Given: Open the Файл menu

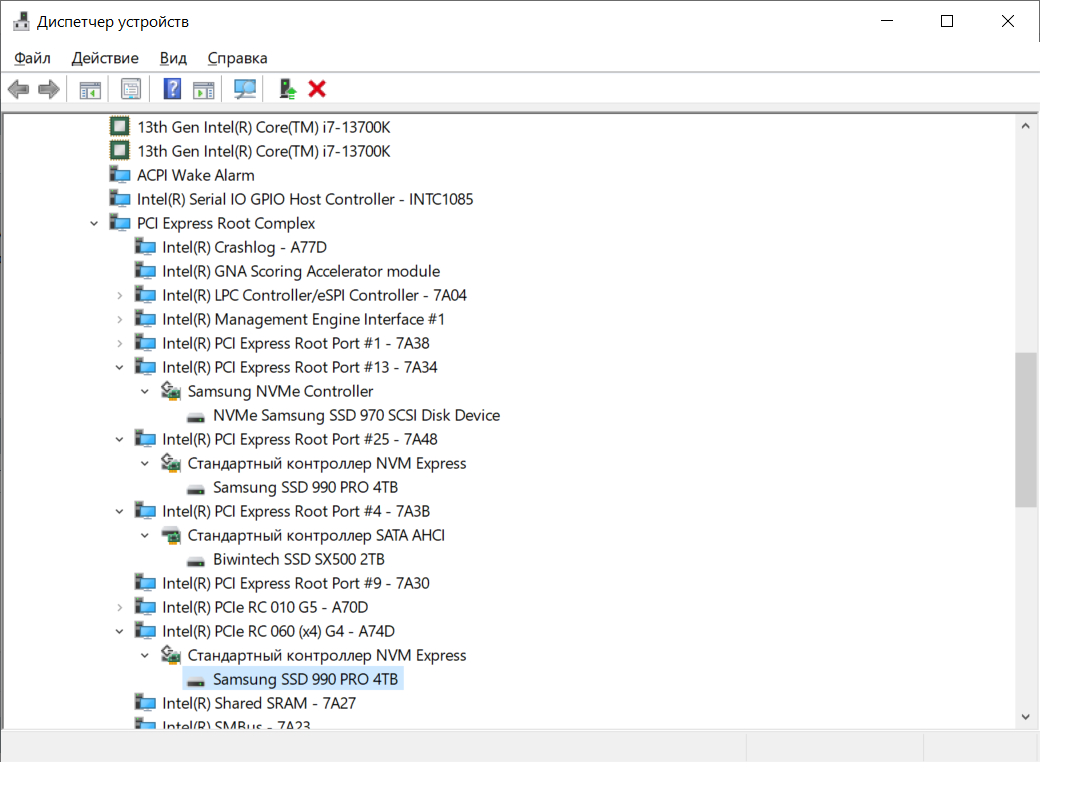Looking at the screenshot, I should (x=32, y=59).
